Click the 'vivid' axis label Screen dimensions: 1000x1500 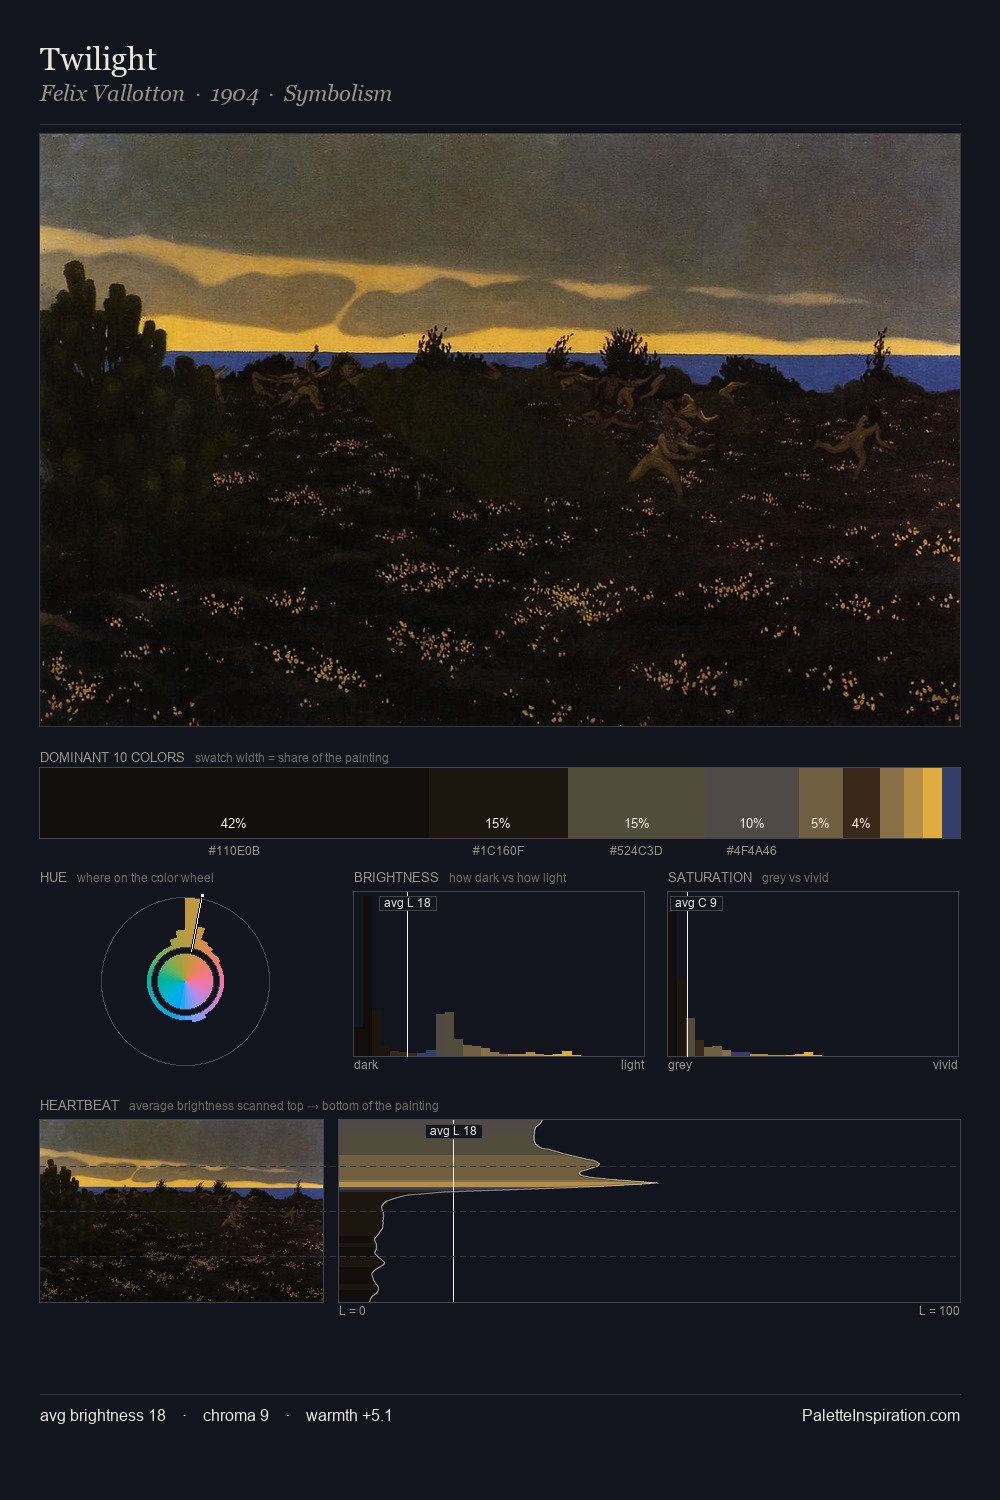945,1065
